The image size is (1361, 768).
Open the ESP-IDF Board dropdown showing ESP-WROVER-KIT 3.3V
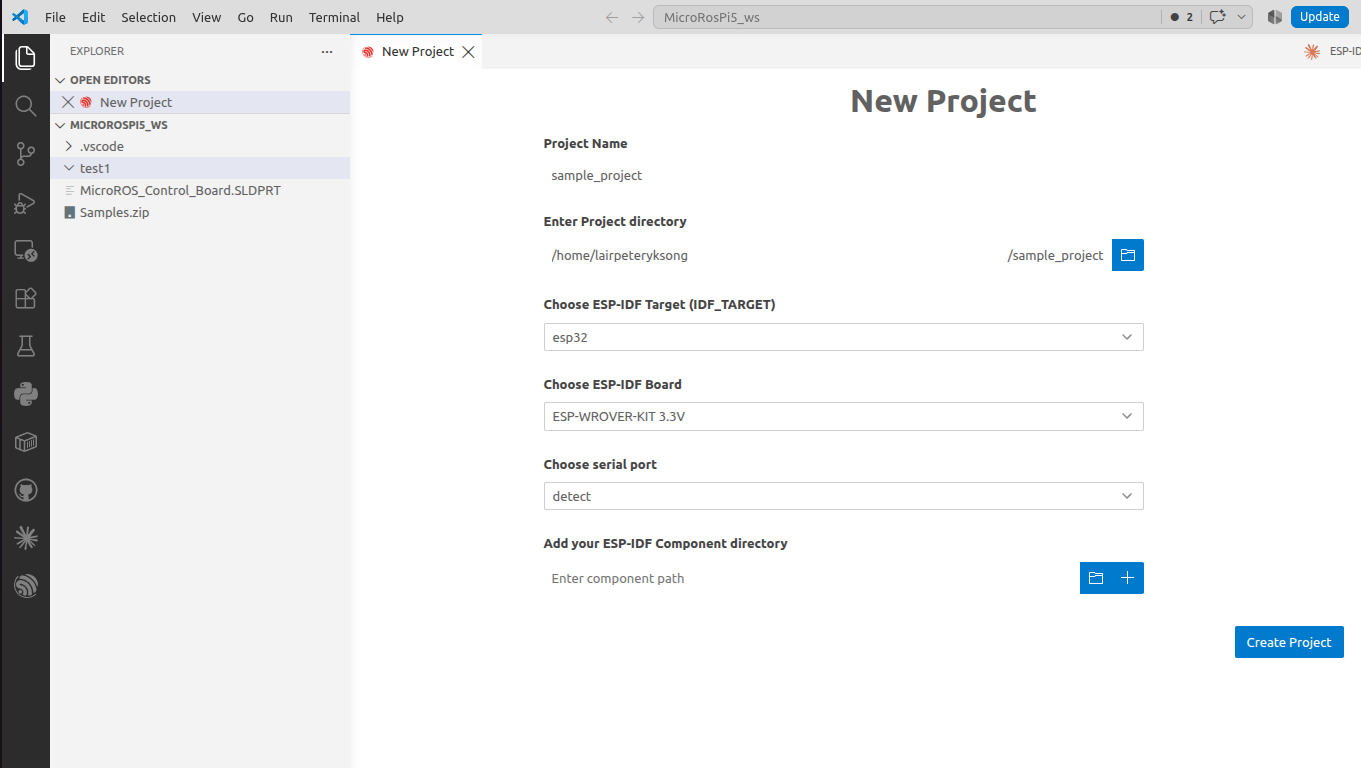843,416
